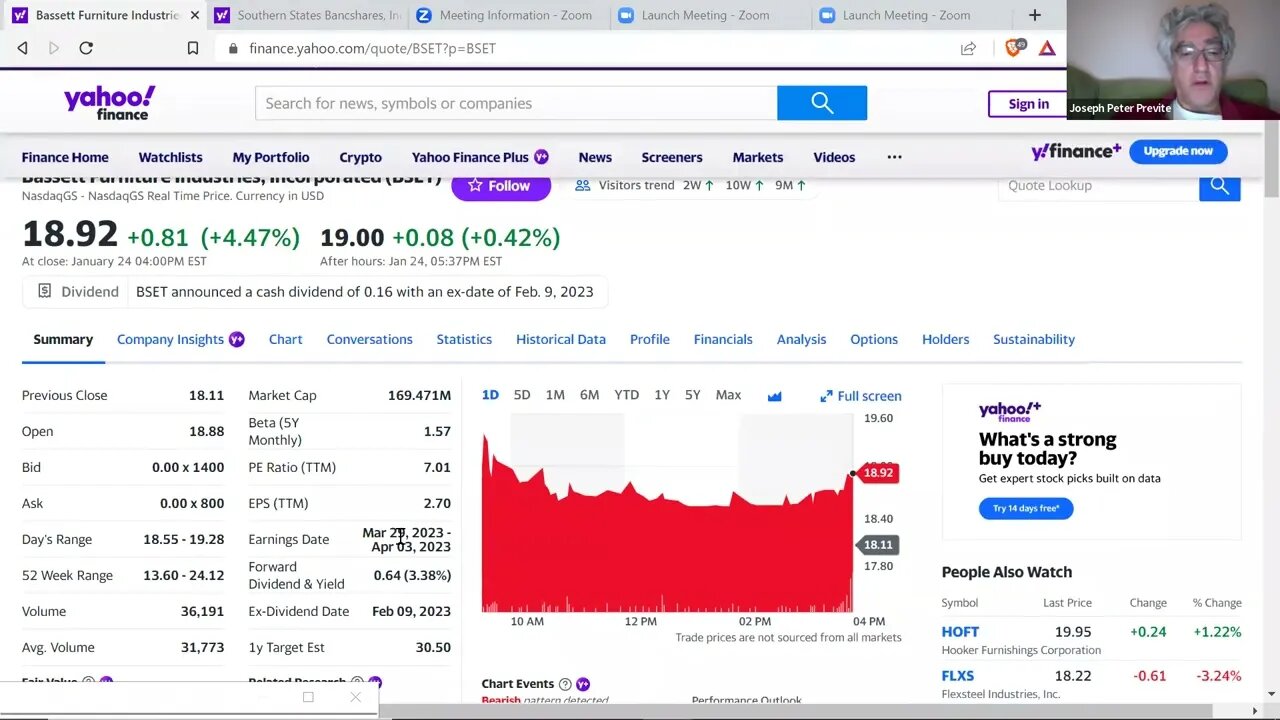
Task: Click Try 14 days free button
Action: [x=1026, y=508]
